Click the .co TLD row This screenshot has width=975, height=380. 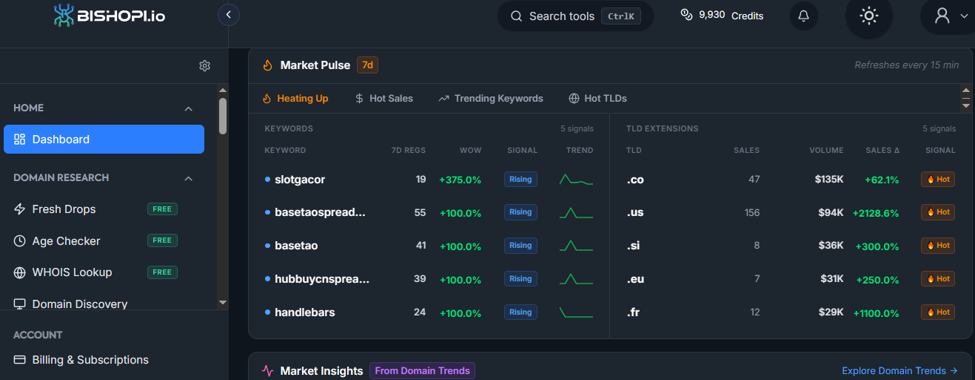coord(791,180)
